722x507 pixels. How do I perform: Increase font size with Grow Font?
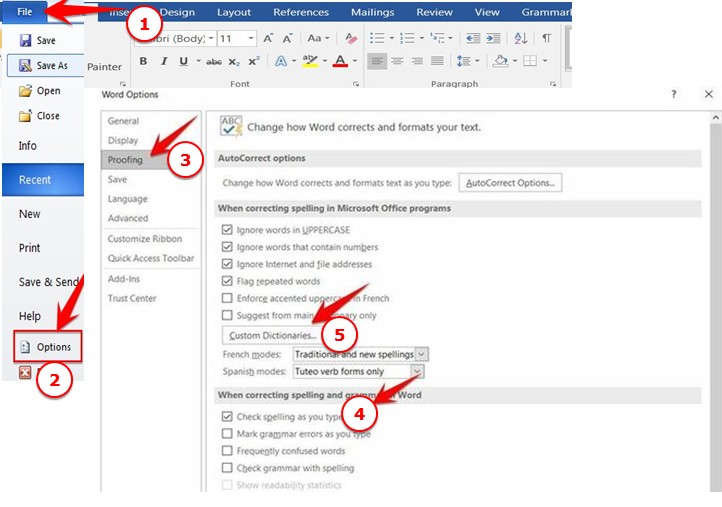coord(268,38)
